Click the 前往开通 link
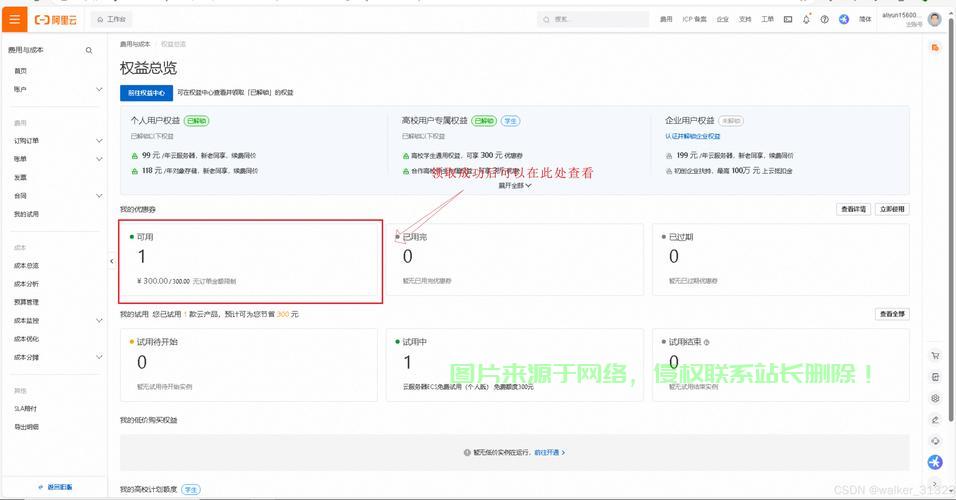 pyautogui.click(x=550, y=453)
